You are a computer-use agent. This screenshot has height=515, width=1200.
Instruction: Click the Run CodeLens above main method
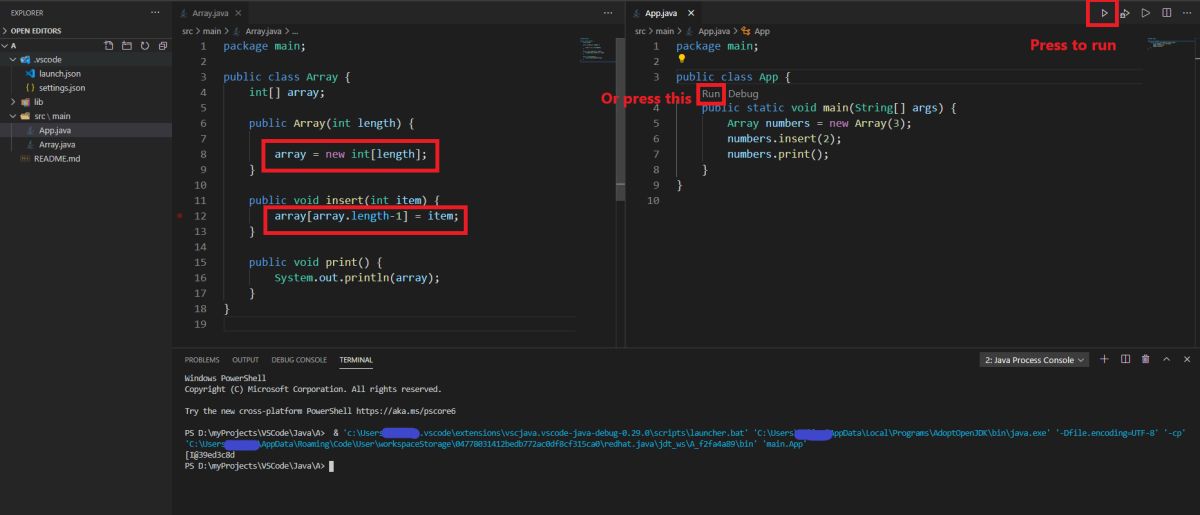(710, 94)
